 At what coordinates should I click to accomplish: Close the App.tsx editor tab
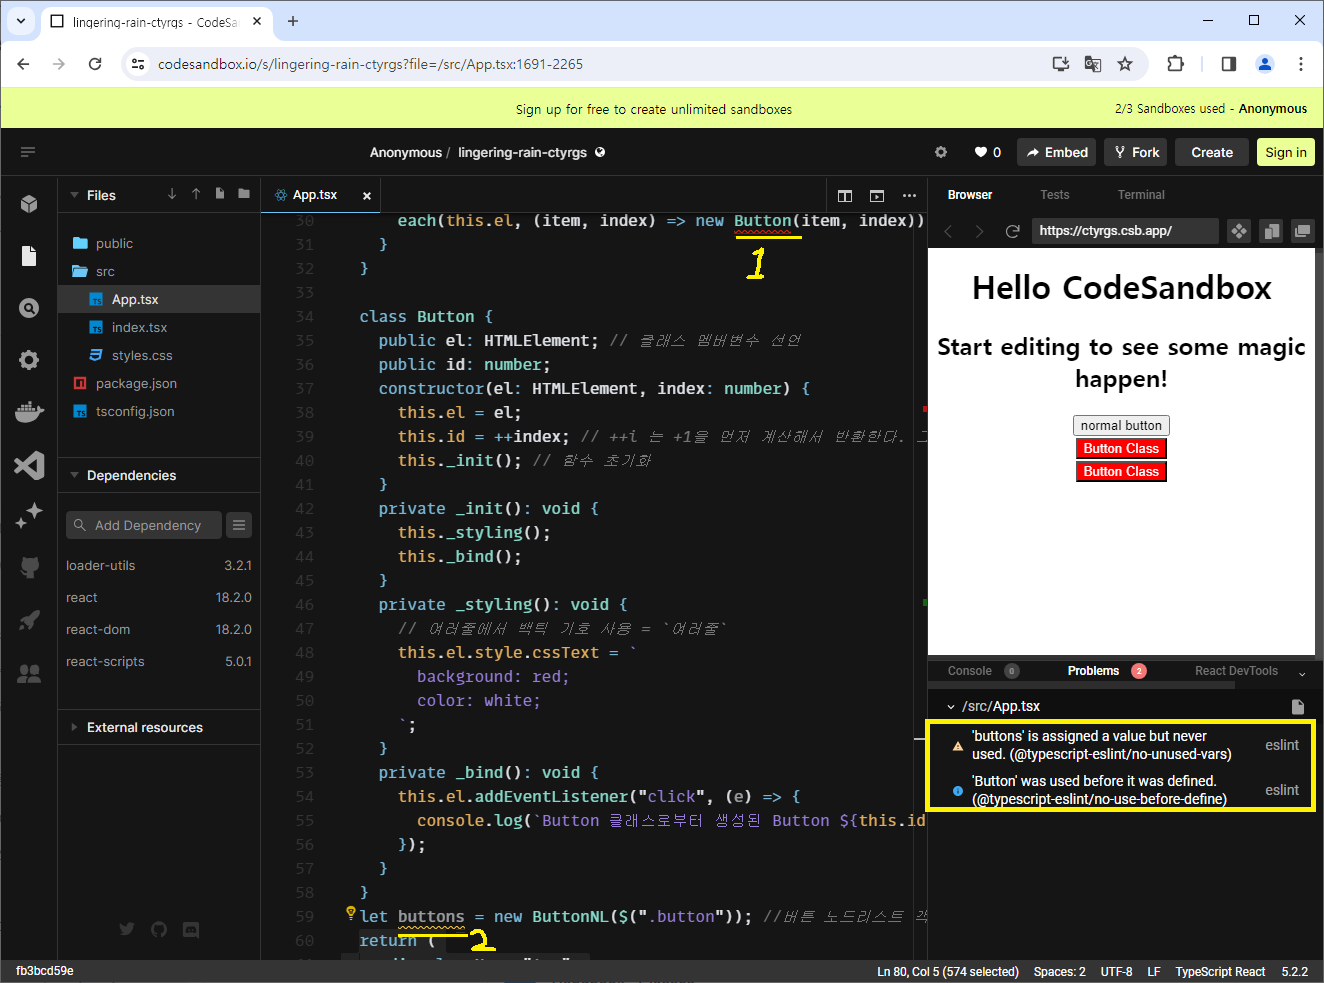point(367,196)
